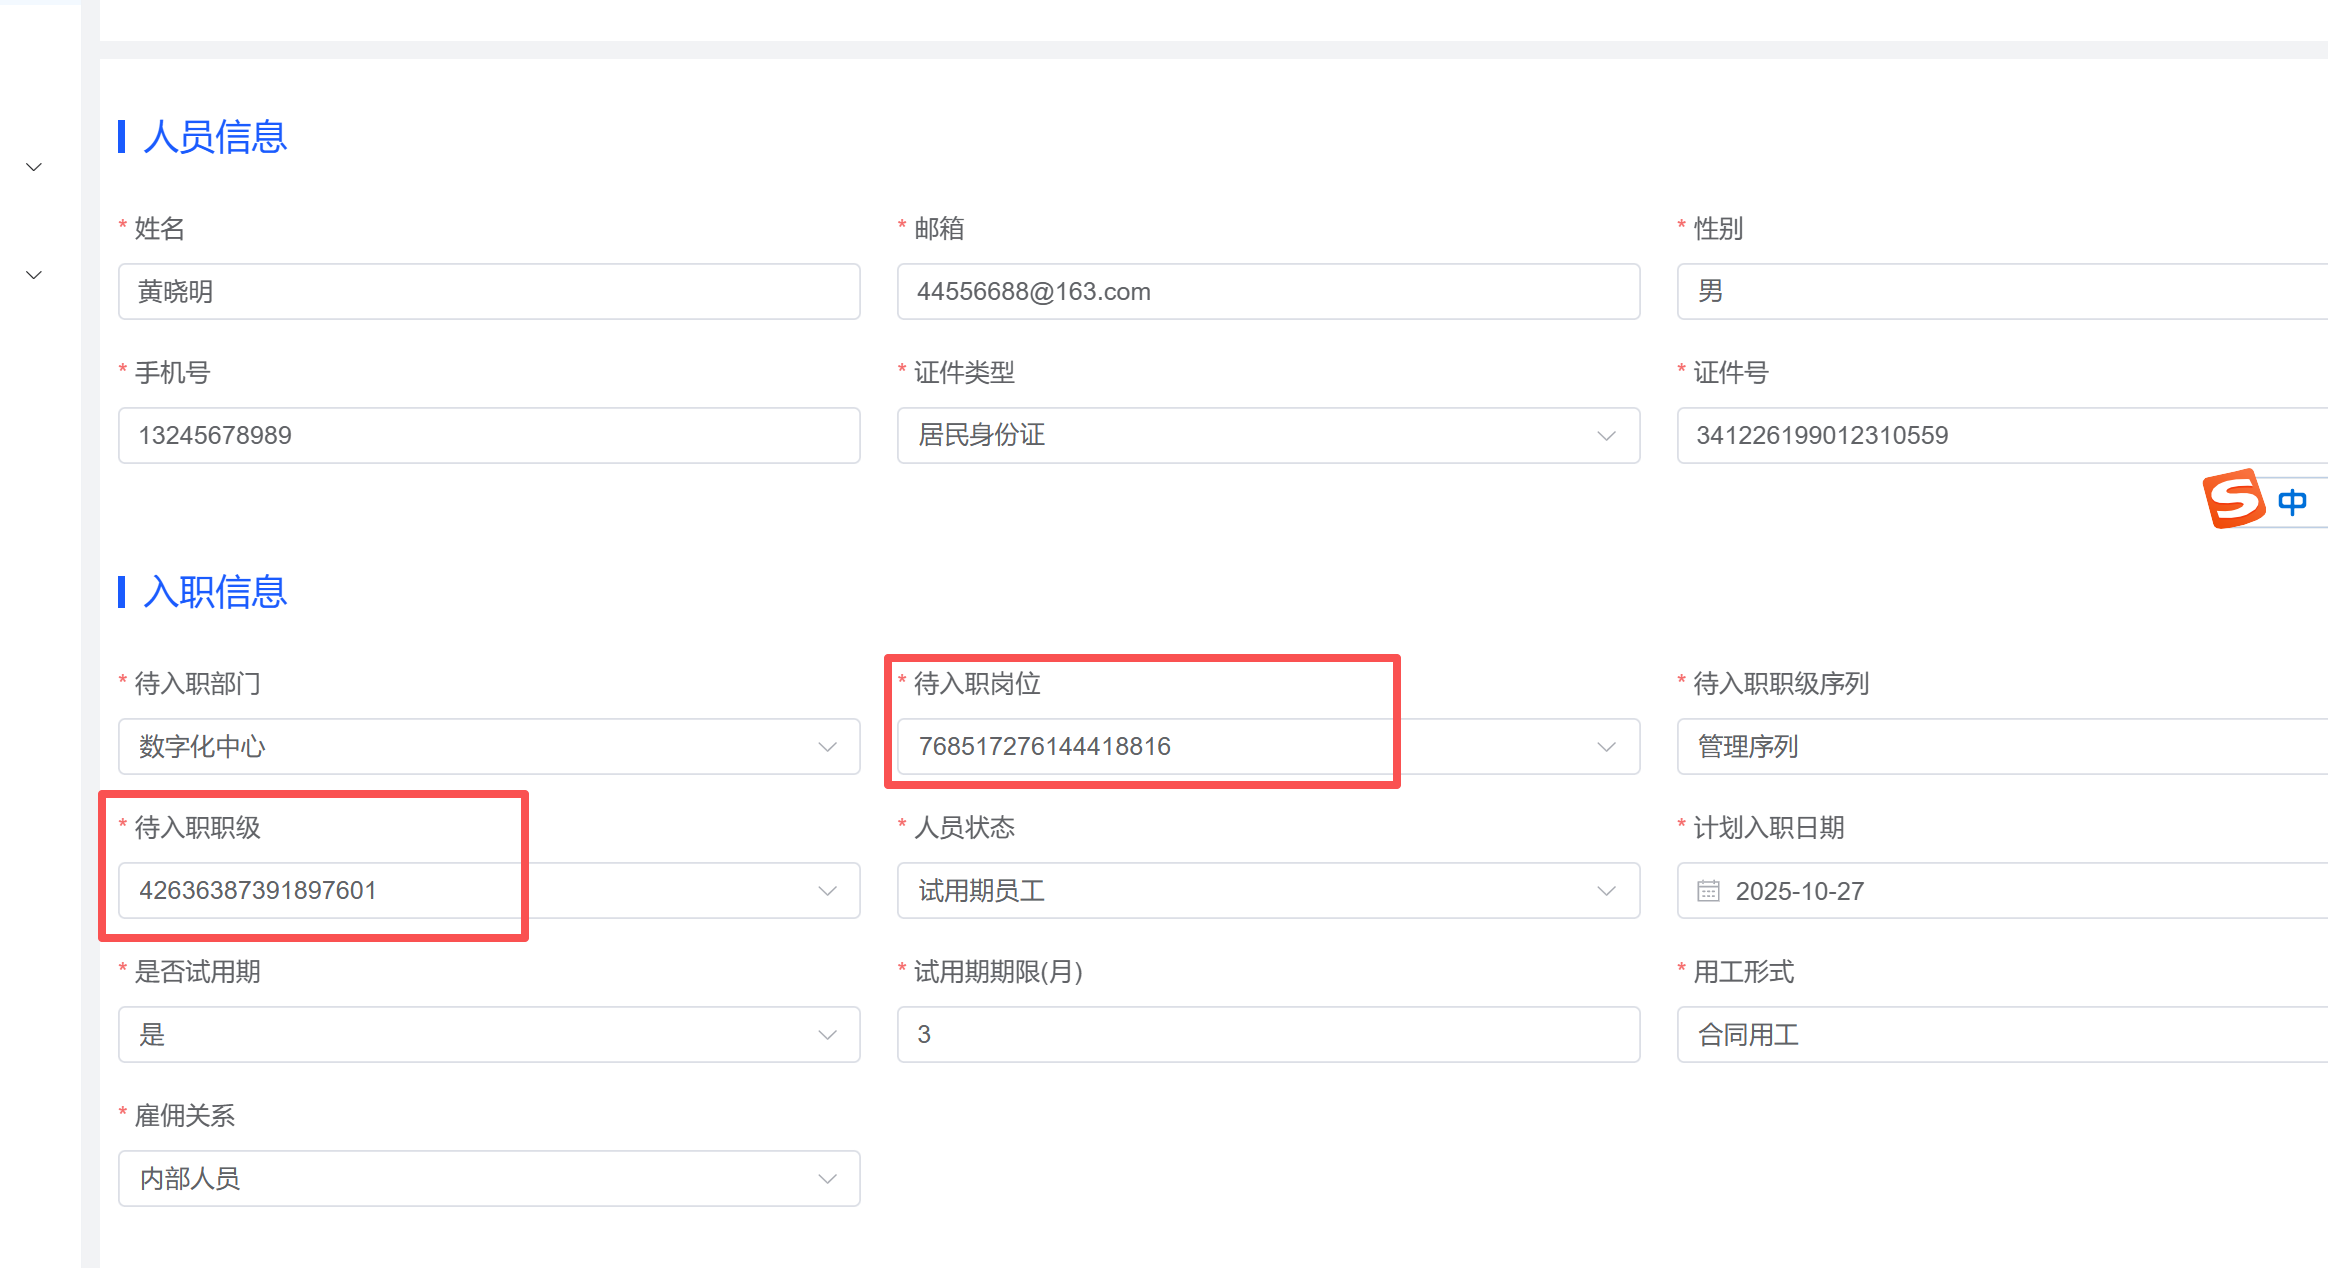Click the Sogou input method logo icon

(2233, 498)
